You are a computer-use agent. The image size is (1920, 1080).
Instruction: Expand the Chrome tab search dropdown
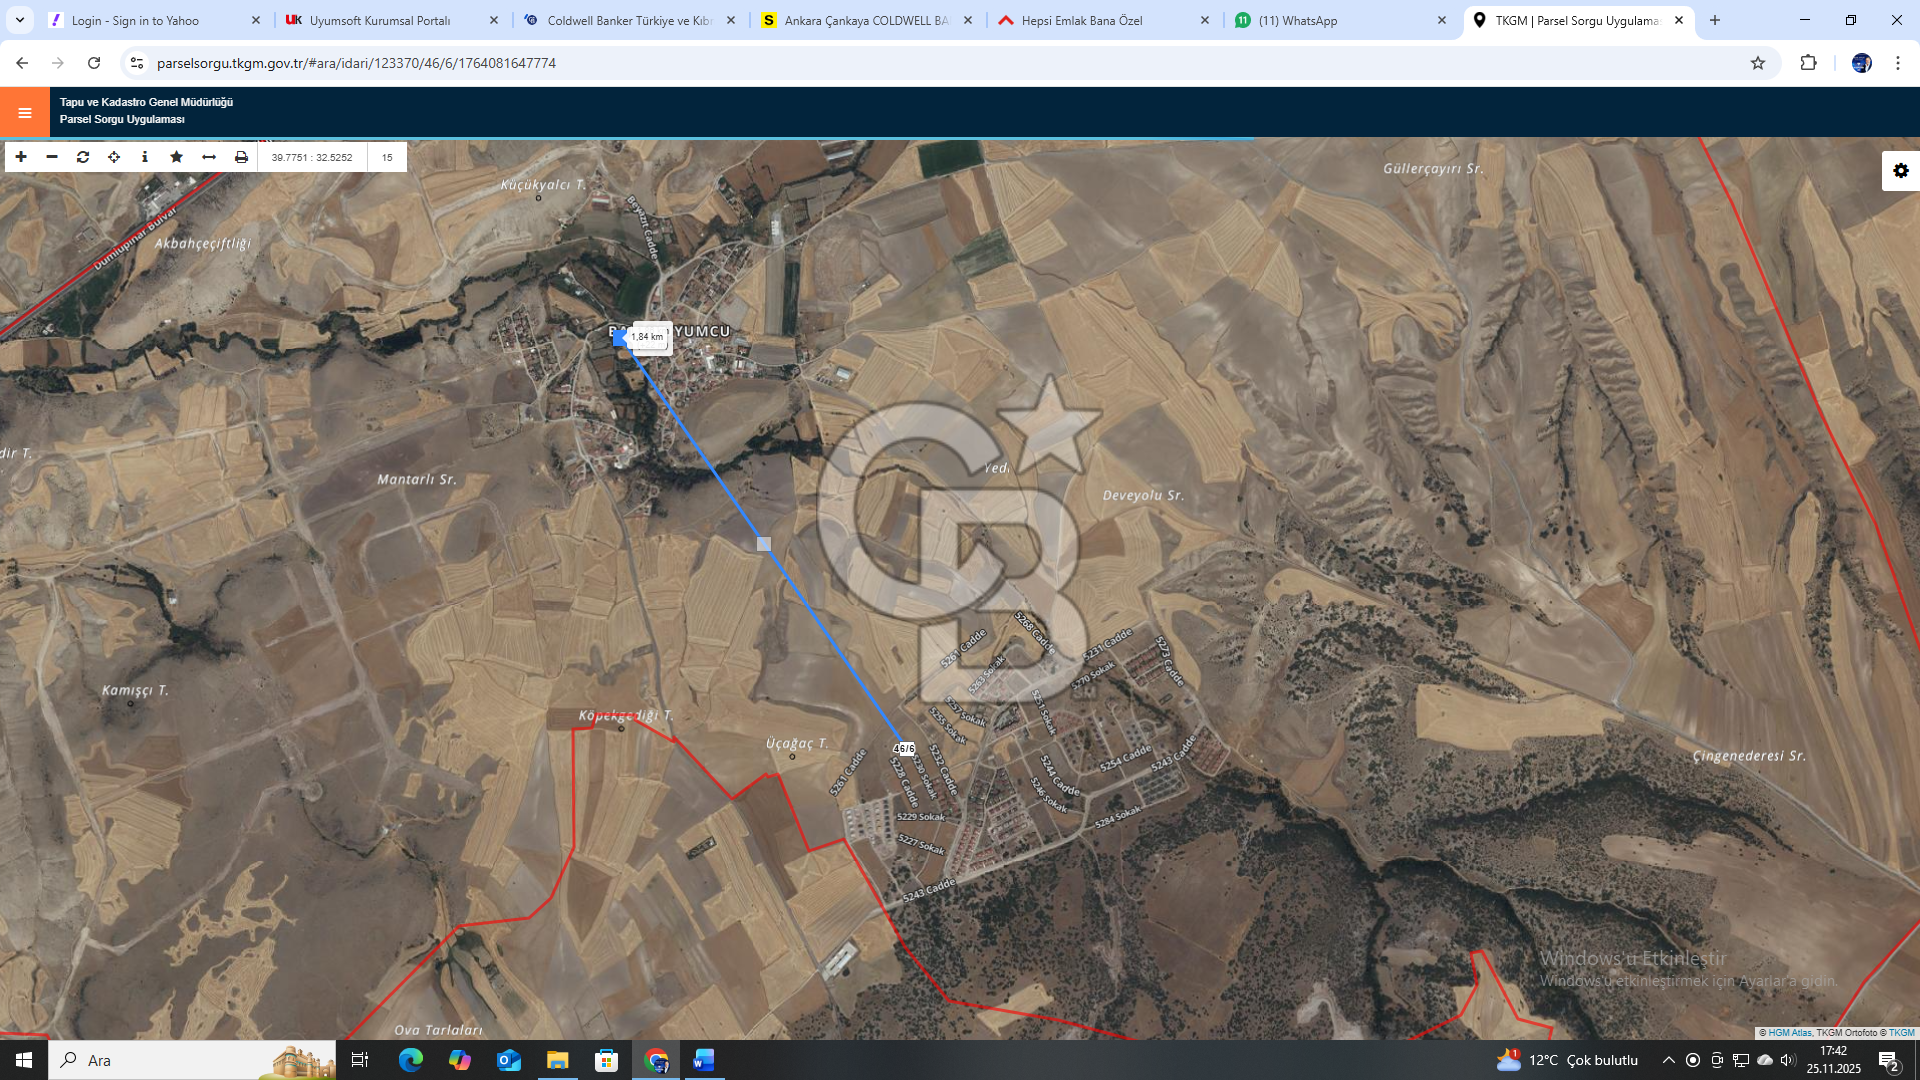click(x=20, y=20)
